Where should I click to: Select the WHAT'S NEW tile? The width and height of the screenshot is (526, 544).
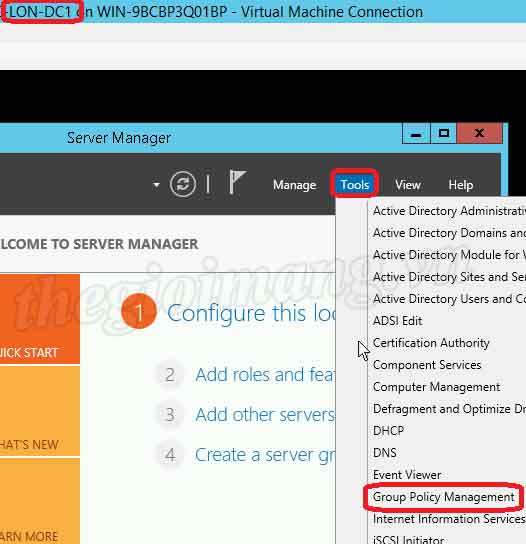coord(40,411)
